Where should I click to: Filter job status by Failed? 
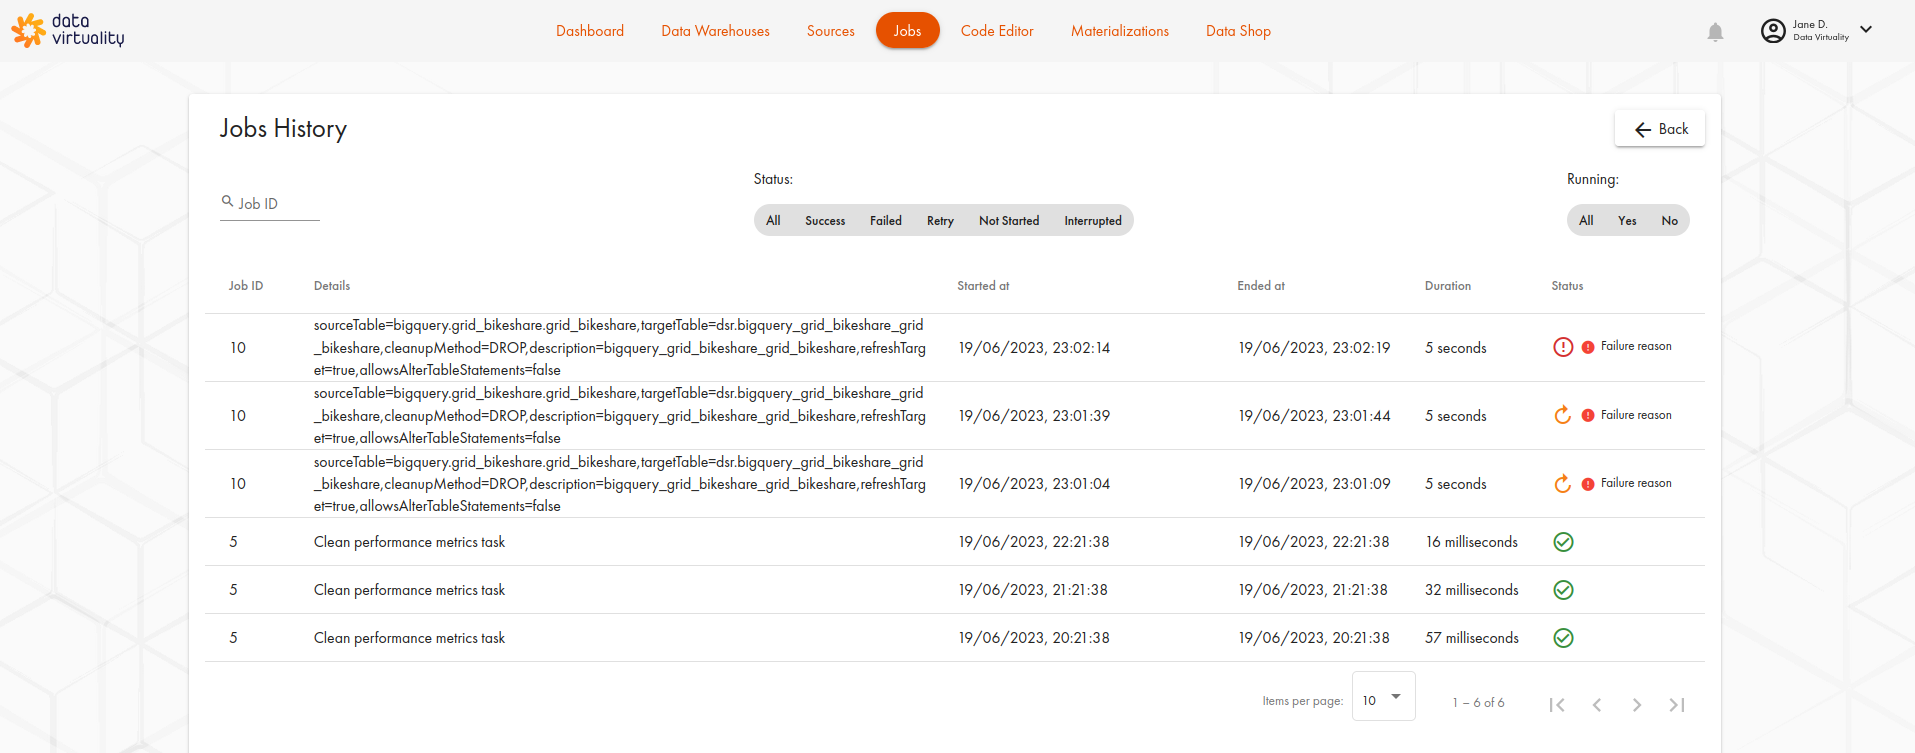885,221
